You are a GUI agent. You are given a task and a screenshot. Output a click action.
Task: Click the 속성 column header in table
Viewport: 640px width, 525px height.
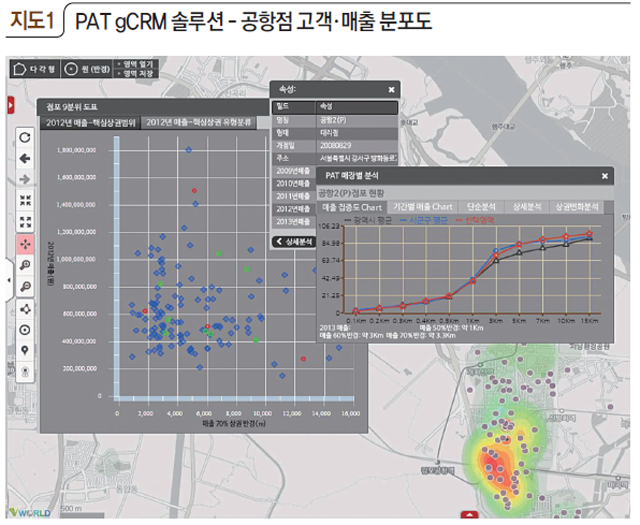[357, 107]
